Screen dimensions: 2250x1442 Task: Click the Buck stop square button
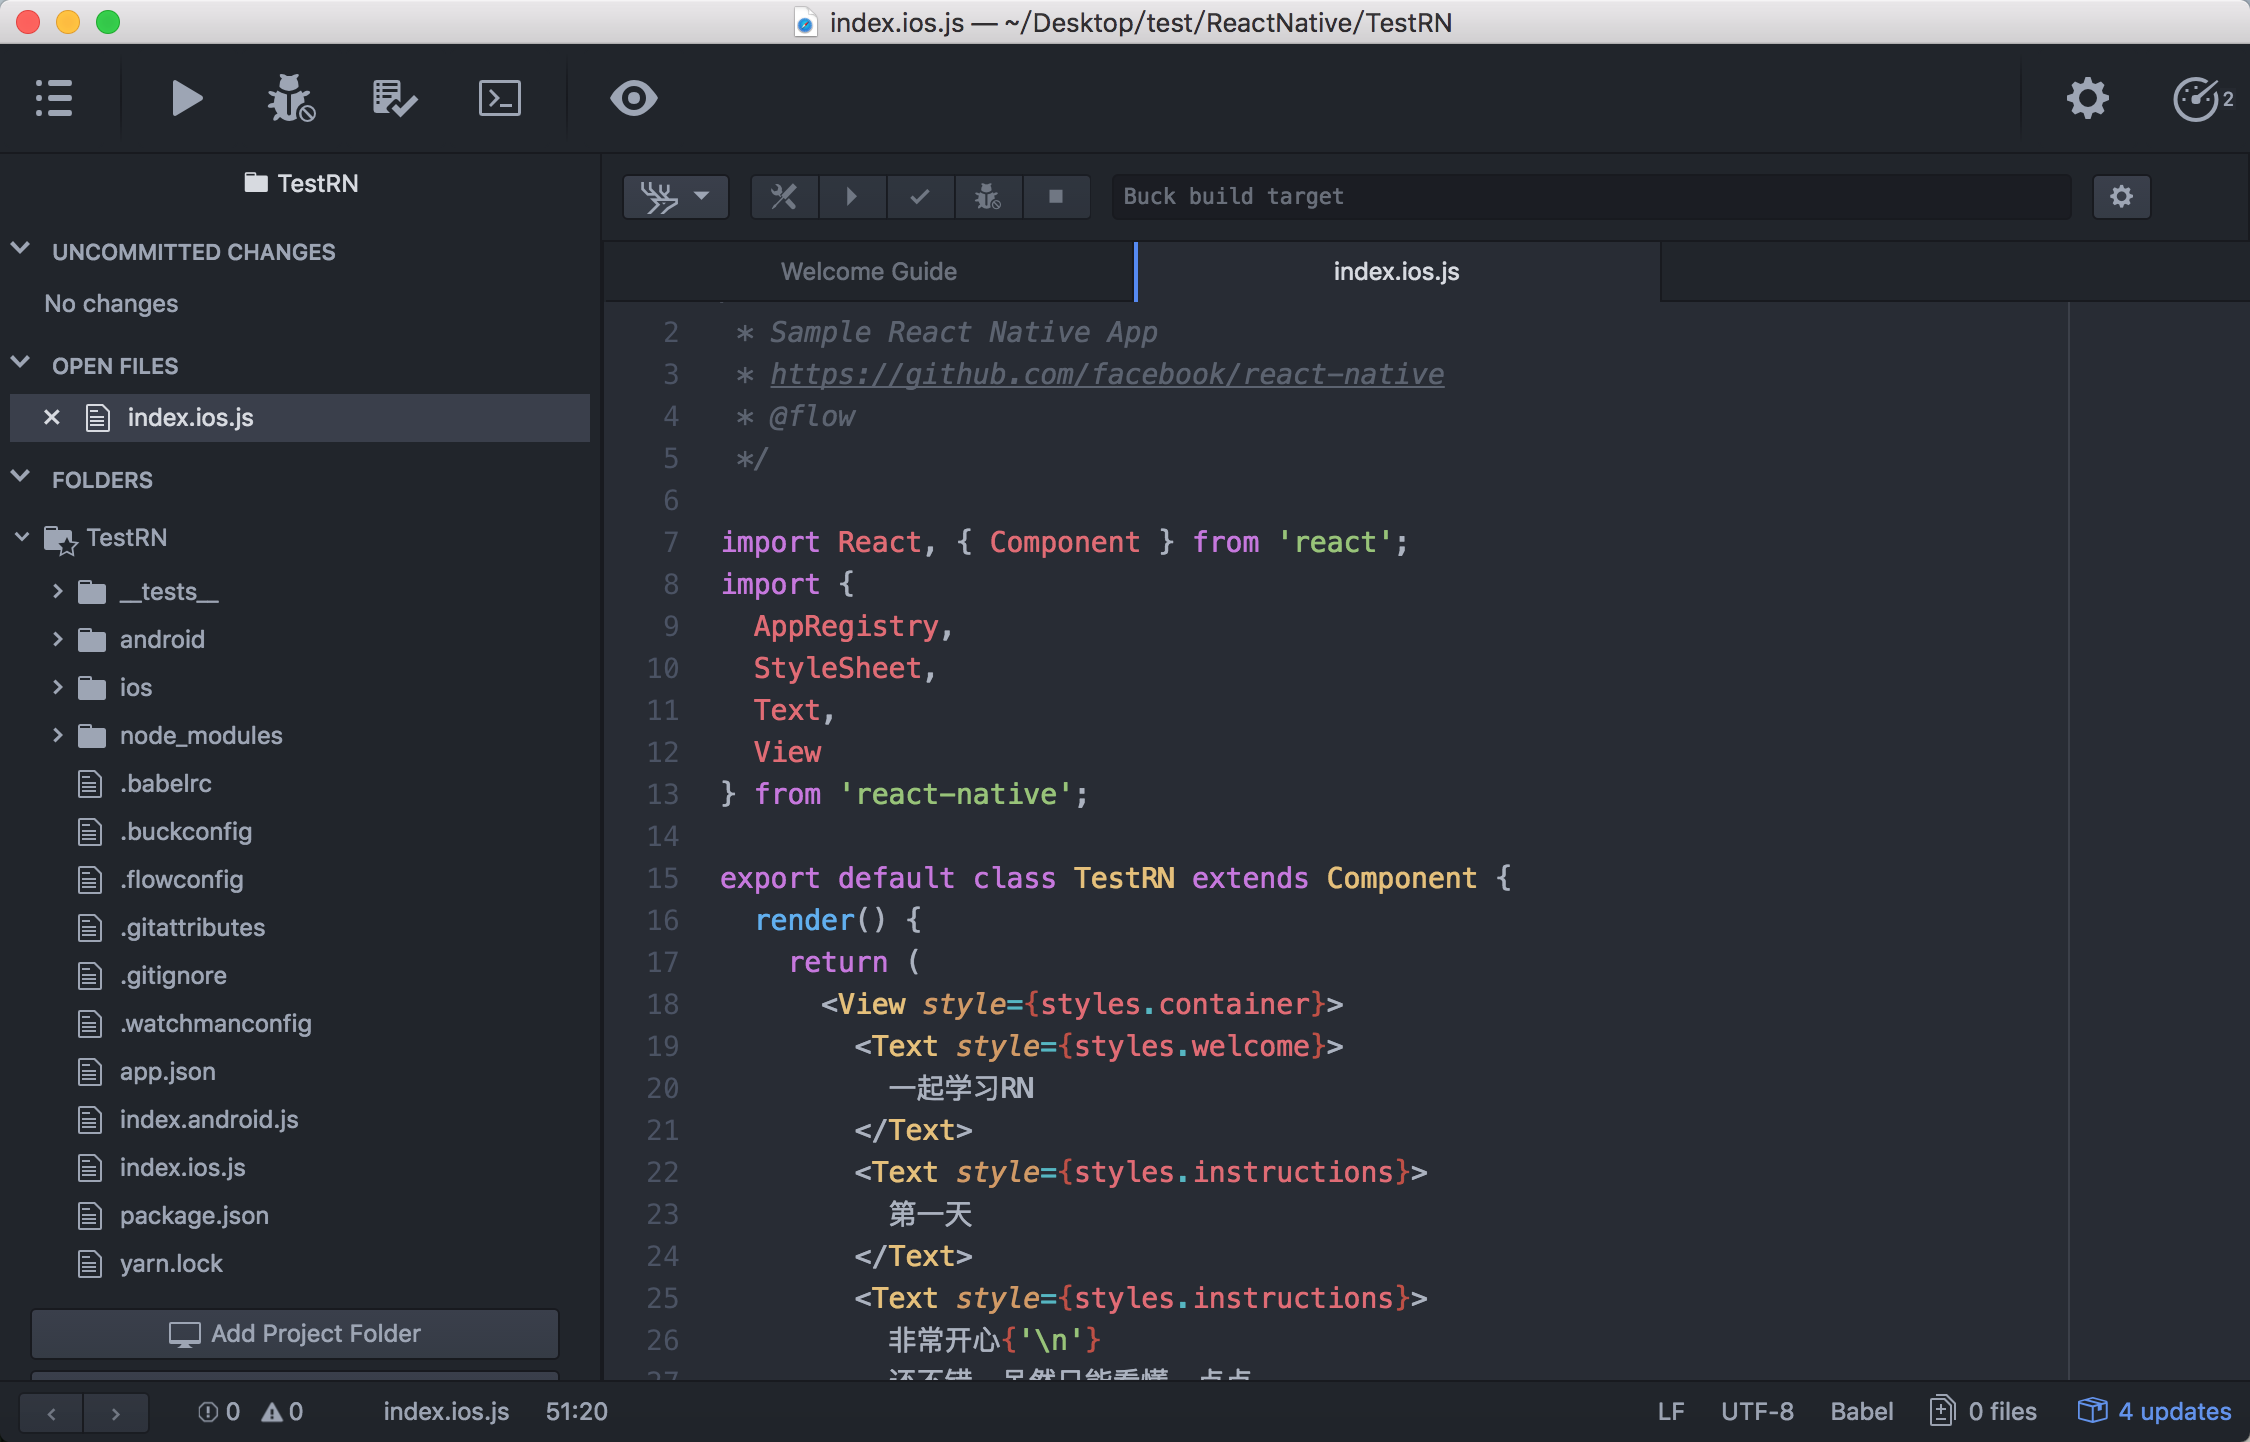tap(1055, 197)
